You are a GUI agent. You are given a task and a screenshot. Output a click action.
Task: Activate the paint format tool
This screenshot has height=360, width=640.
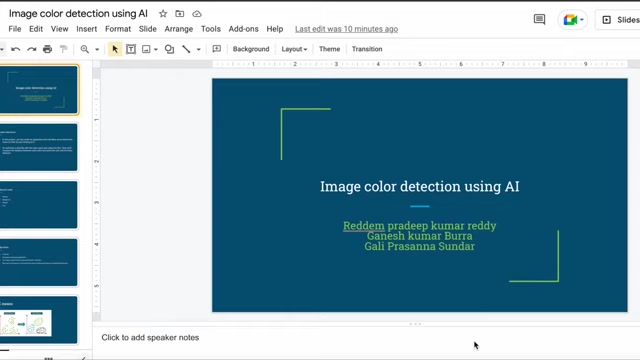click(63, 49)
